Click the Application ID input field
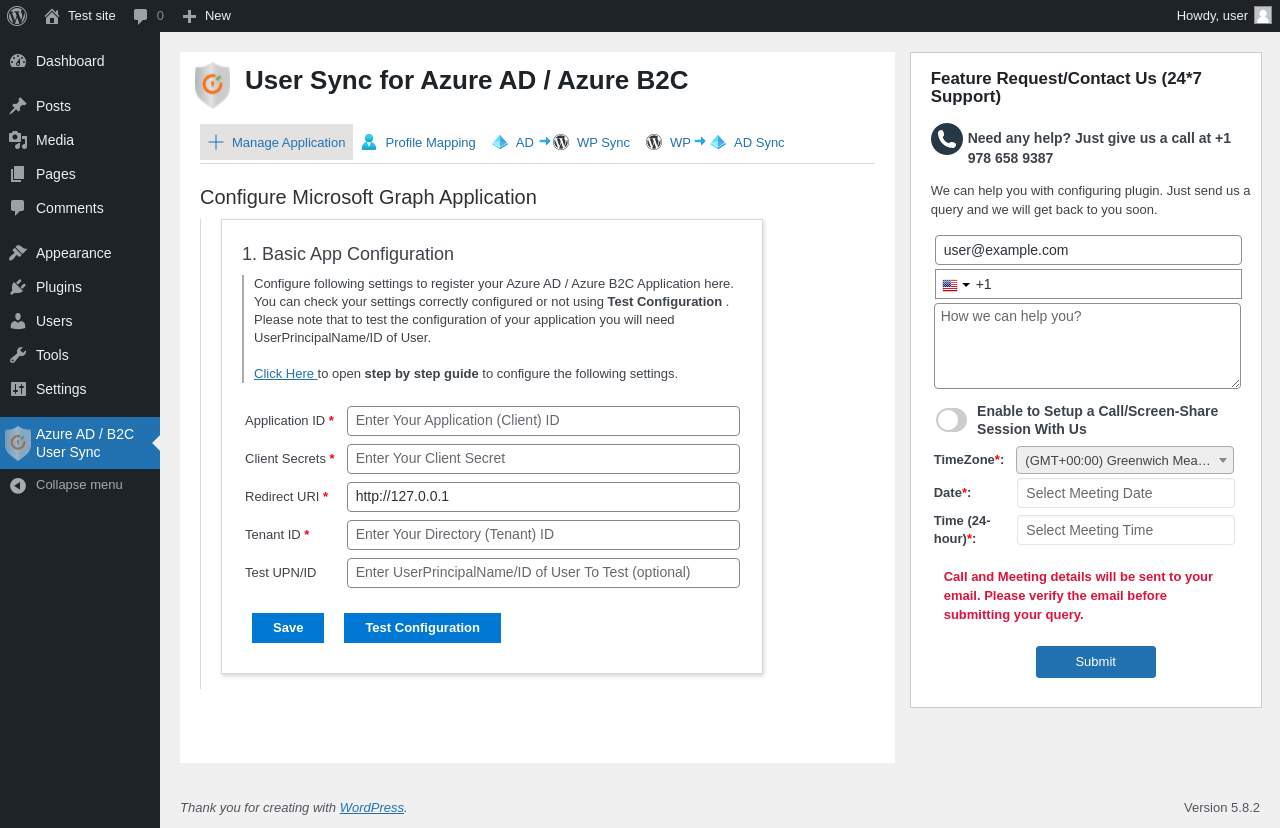 click(543, 421)
